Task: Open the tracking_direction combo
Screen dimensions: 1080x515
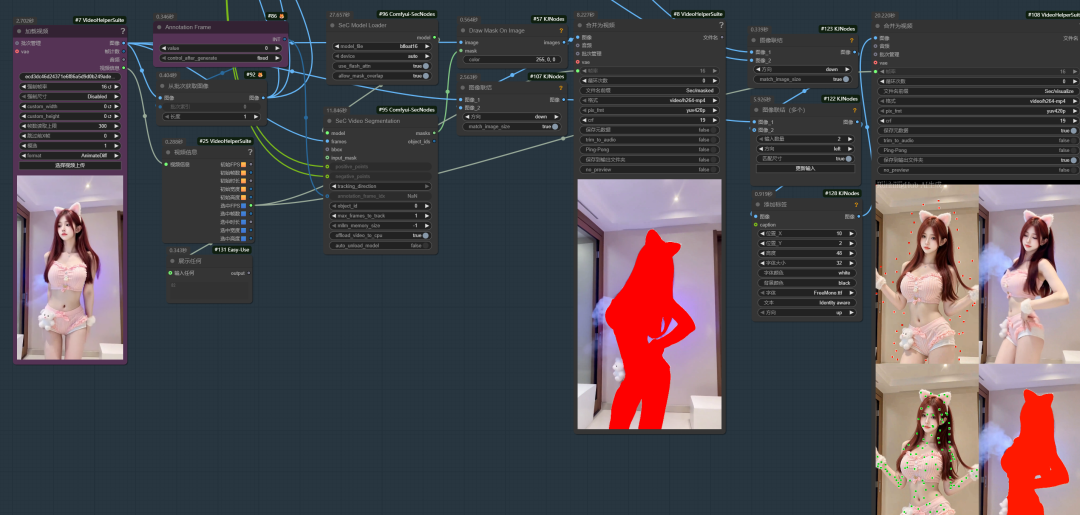Action: pyautogui.click(x=381, y=186)
